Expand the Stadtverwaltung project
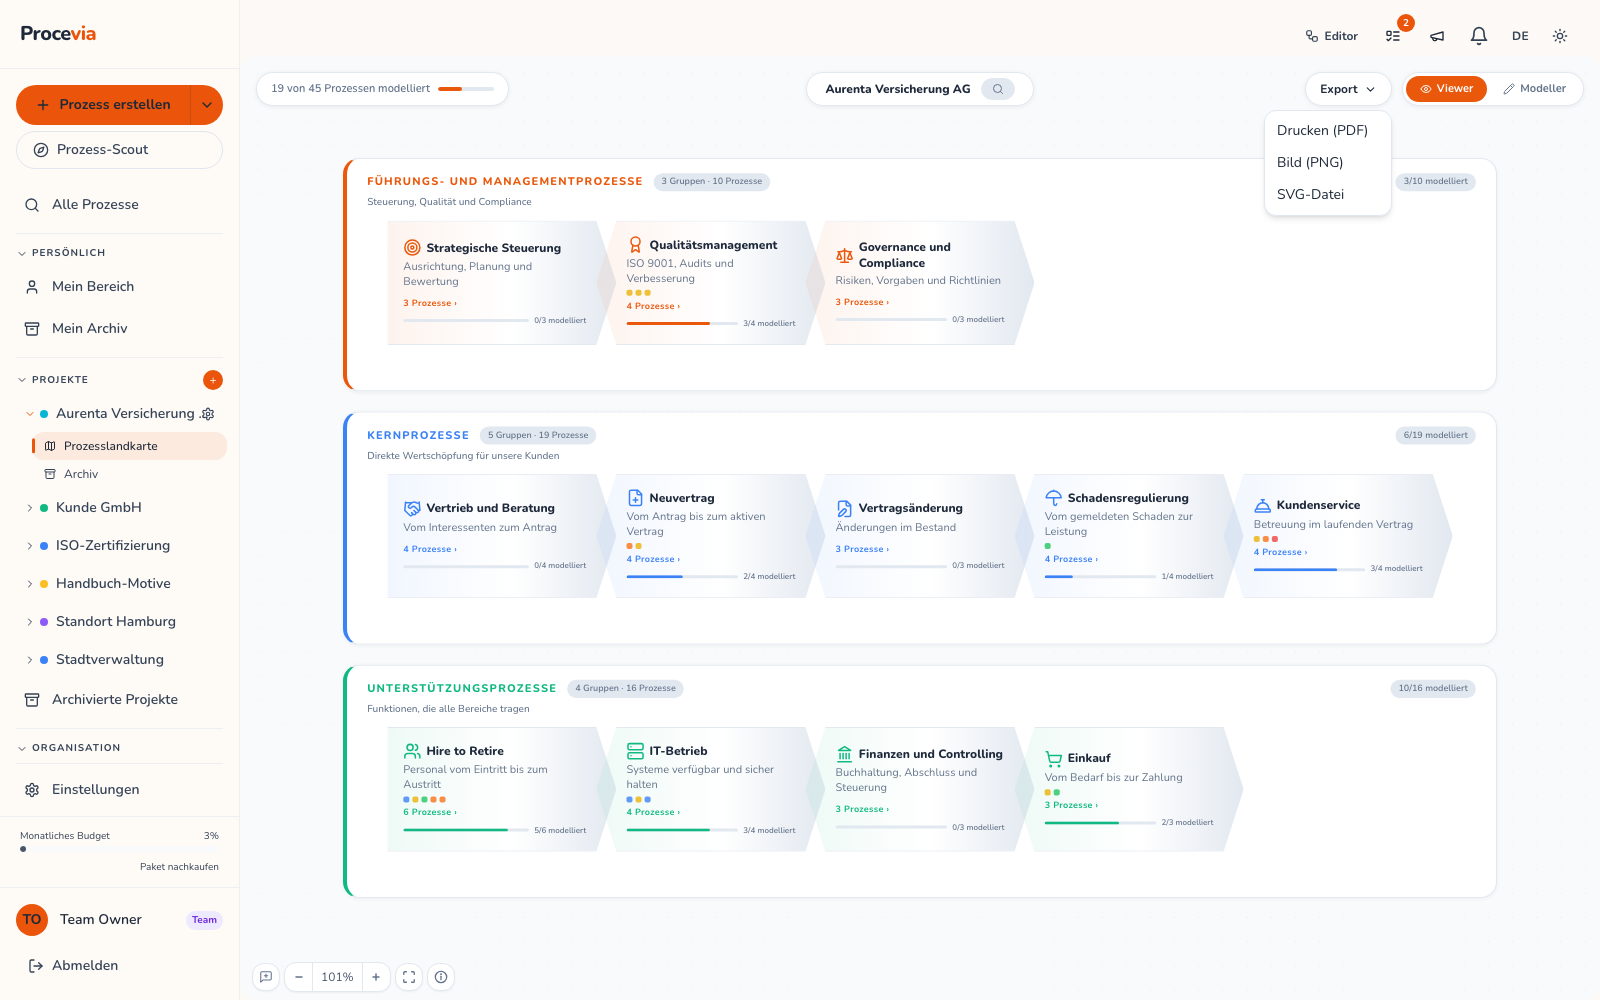Viewport: 1600px width, 1000px height. tap(30, 660)
